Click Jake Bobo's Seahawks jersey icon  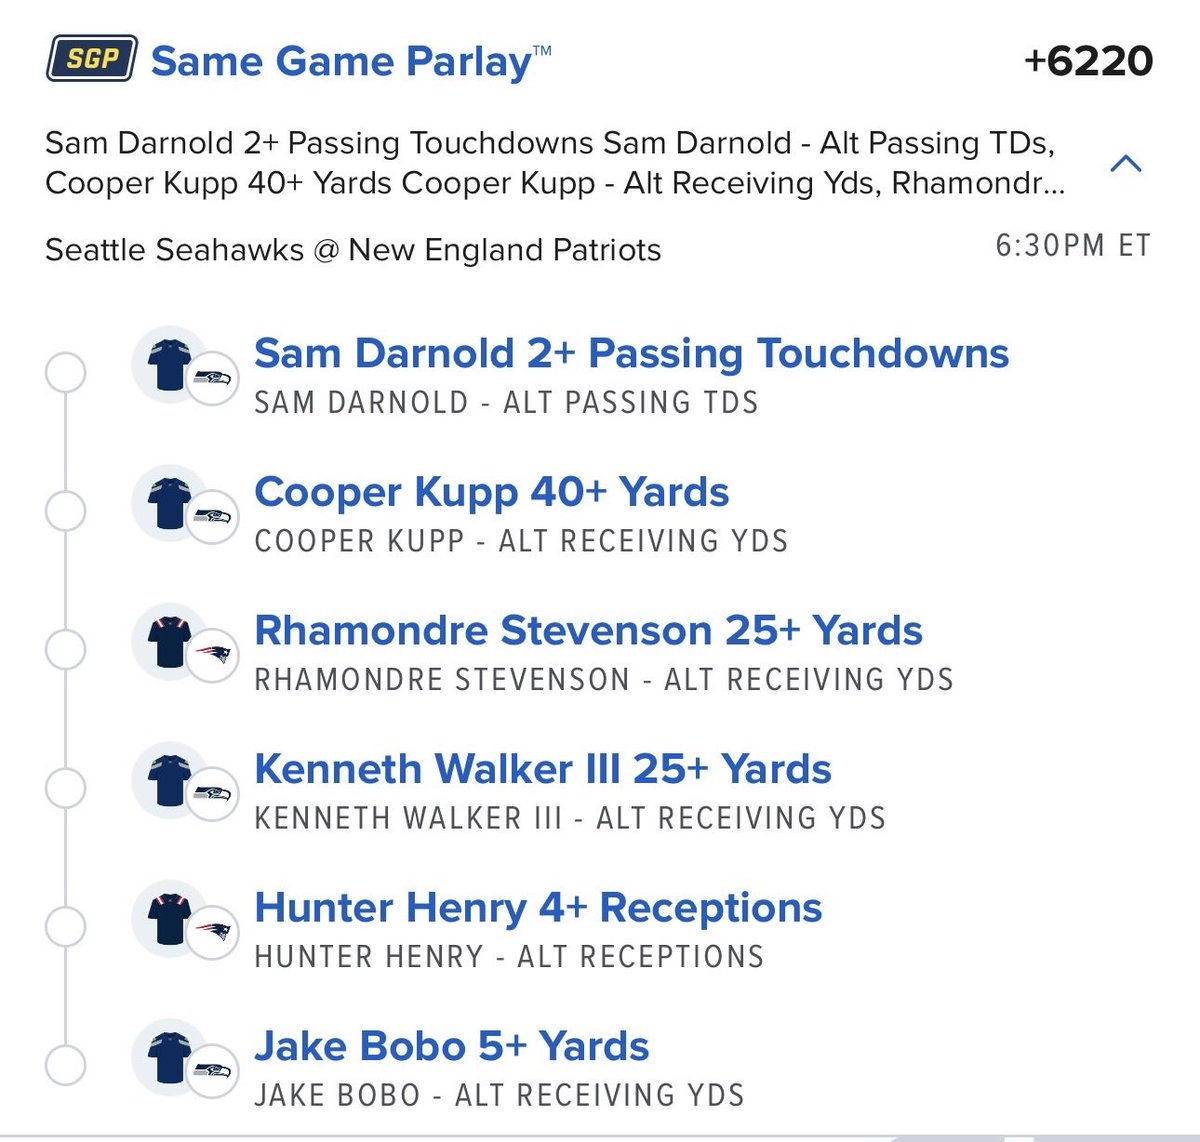point(169,1059)
